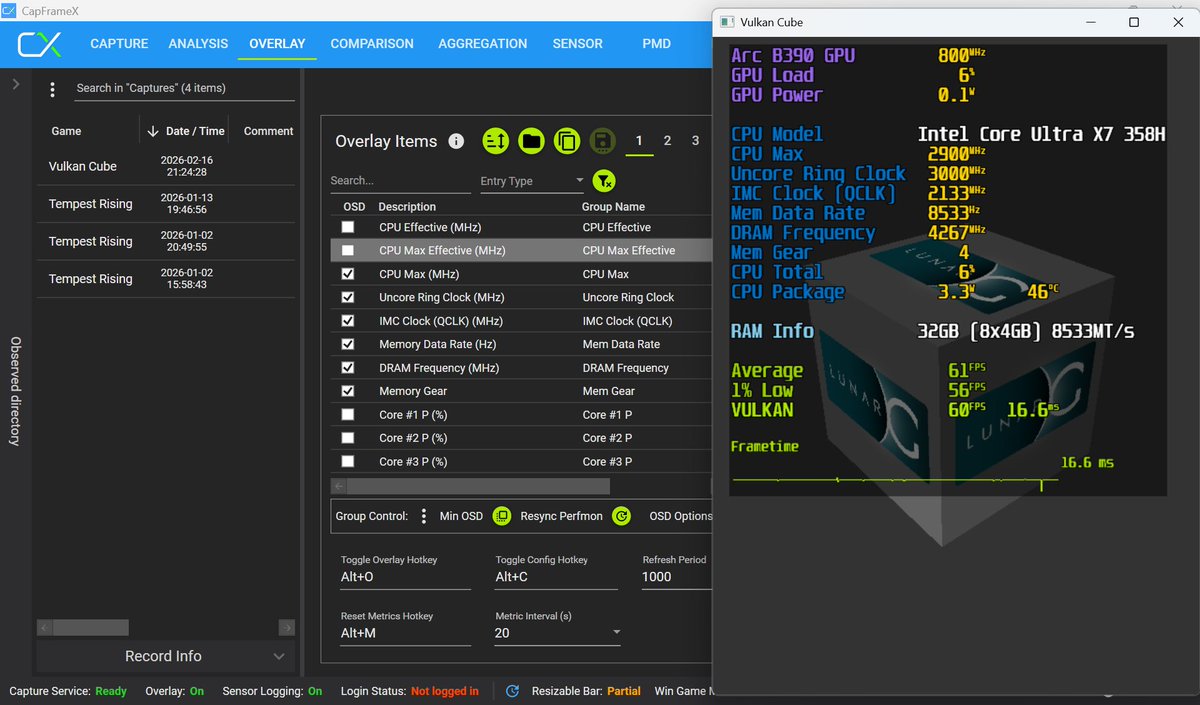Click the copy overlay configuration icon
The image size is (1200, 705).
click(567, 141)
